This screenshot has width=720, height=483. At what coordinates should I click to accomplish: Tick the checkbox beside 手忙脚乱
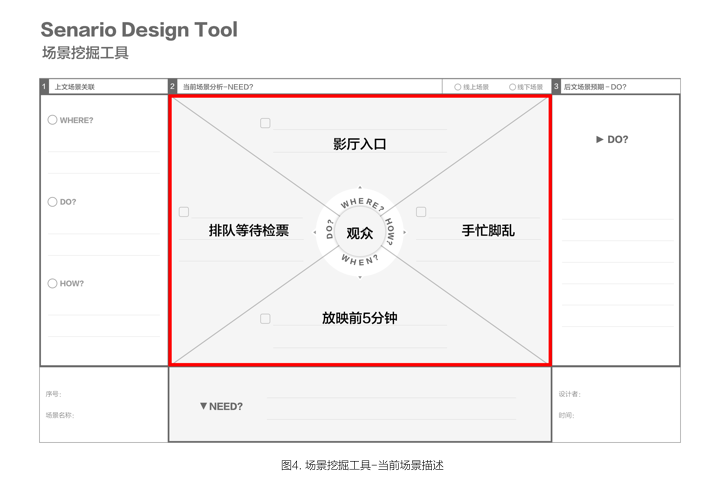coord(421,212)
